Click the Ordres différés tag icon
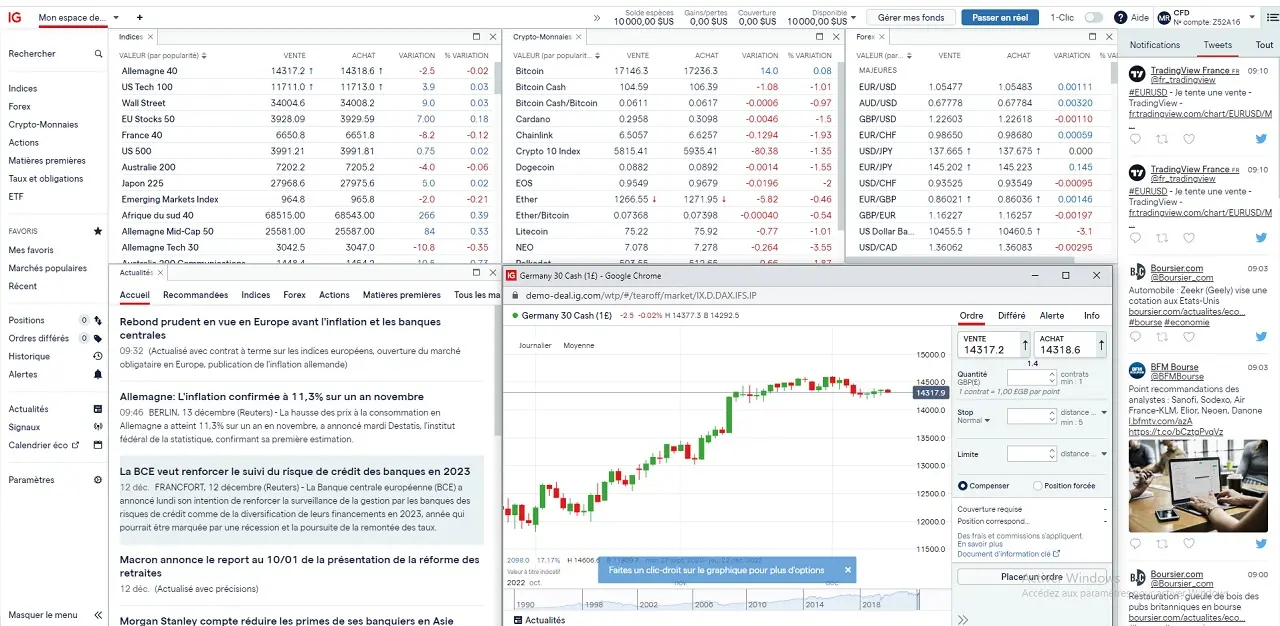The width and height of the screenshot is (1280, 626). coord(98,339)
